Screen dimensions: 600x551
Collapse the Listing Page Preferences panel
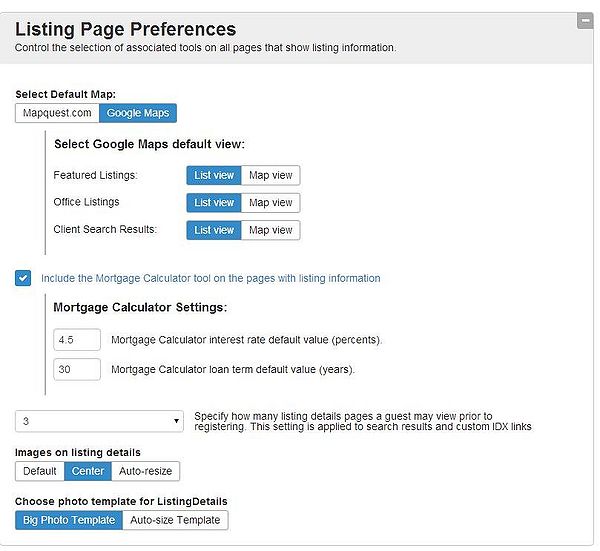click(x=585, y=21)
